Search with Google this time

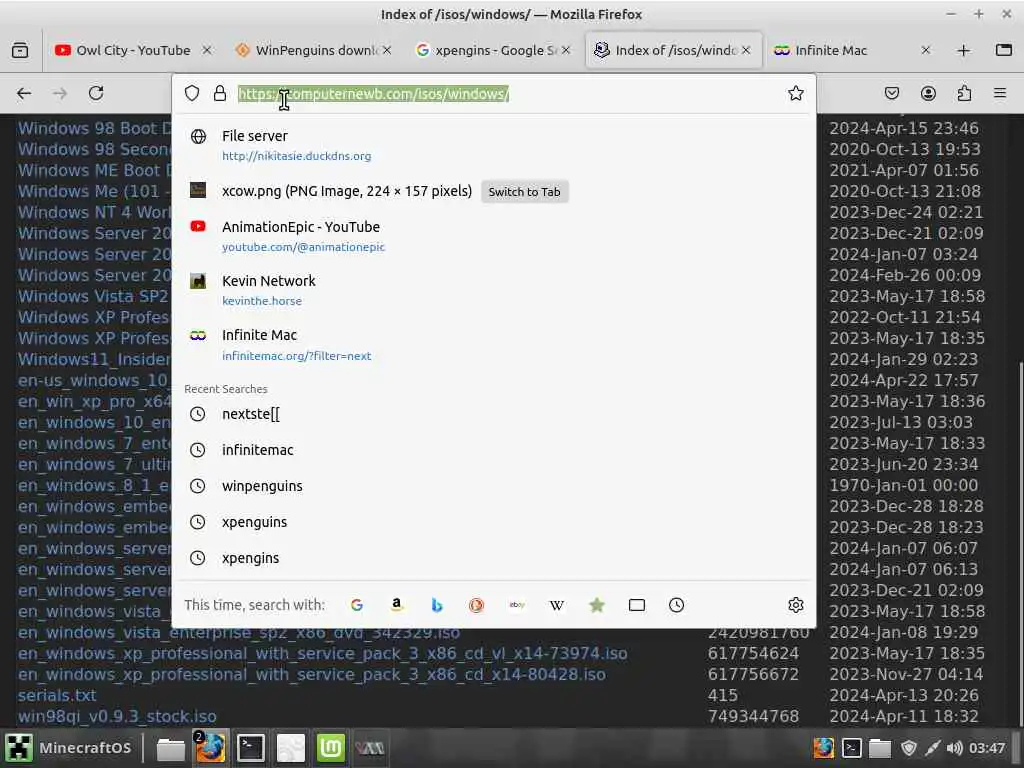click(x=357, y=605)
